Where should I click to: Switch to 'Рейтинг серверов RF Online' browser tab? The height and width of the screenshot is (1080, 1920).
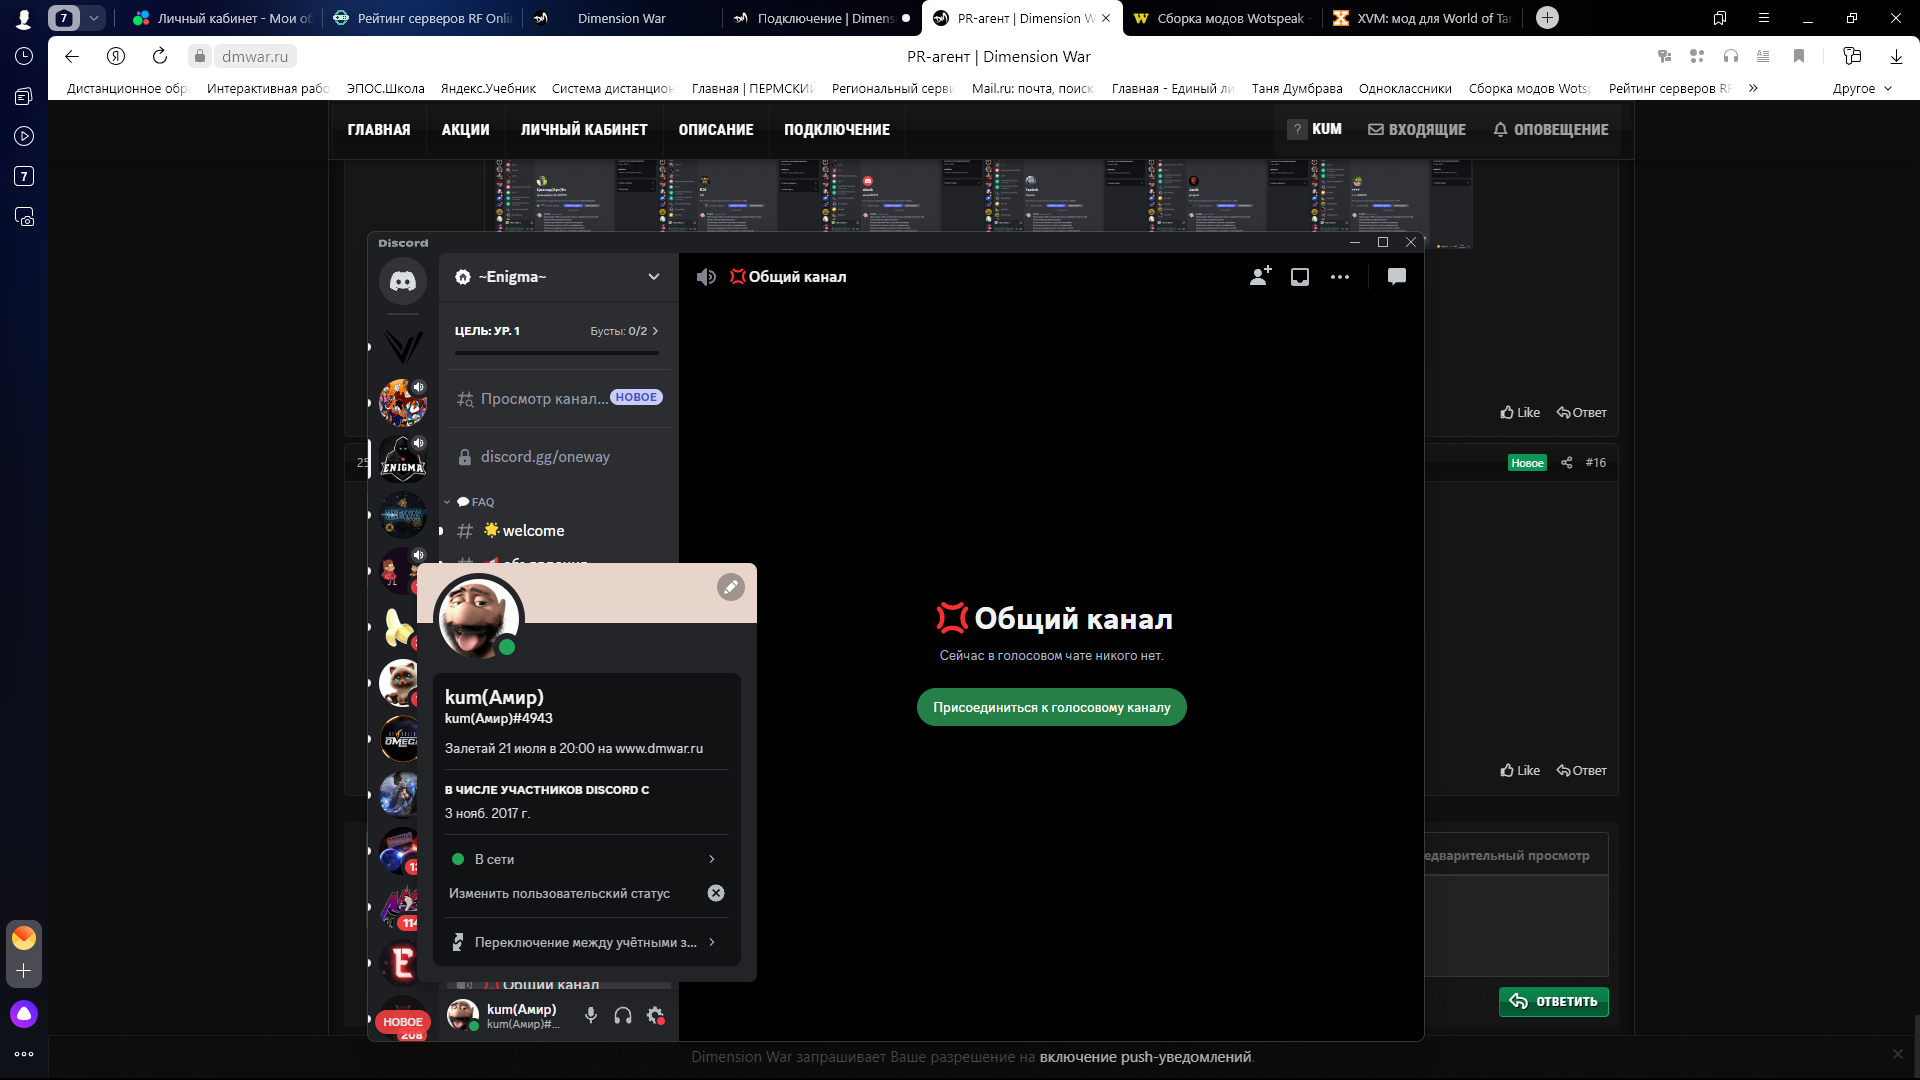coord(422,18)
